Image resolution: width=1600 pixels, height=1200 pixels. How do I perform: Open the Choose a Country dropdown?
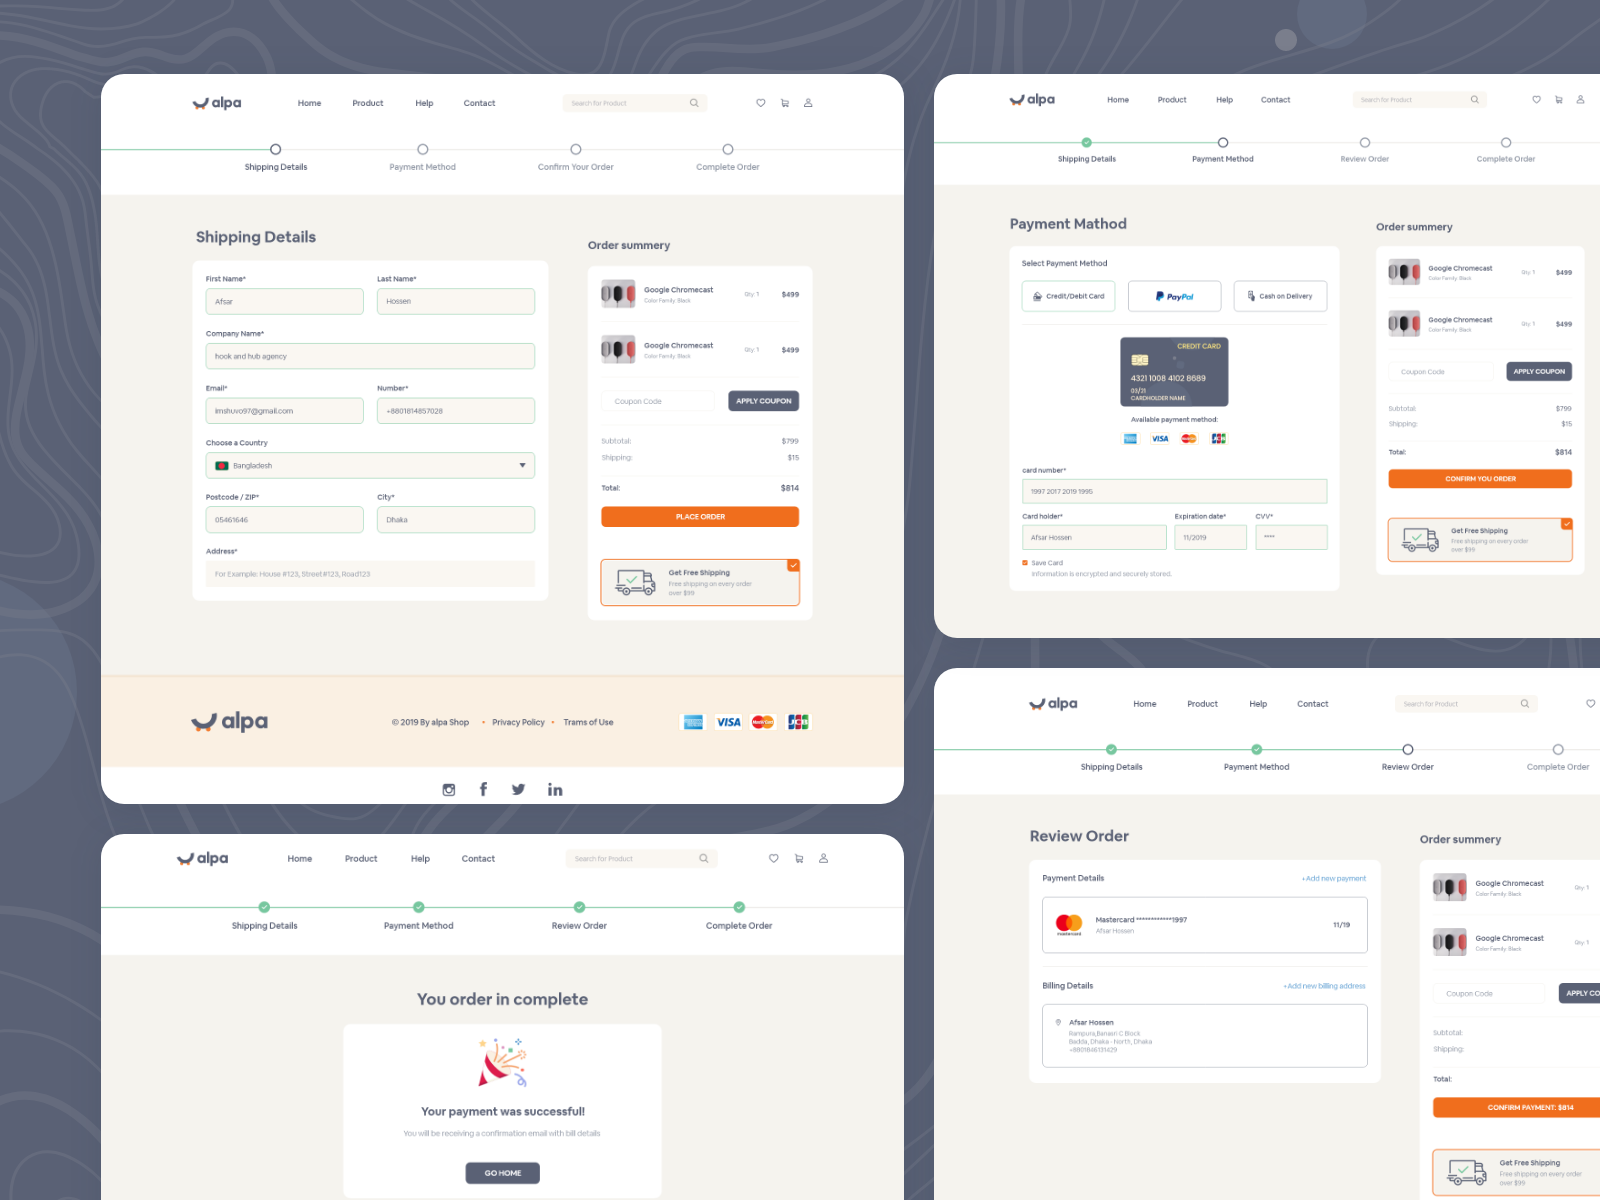(522, 465)
